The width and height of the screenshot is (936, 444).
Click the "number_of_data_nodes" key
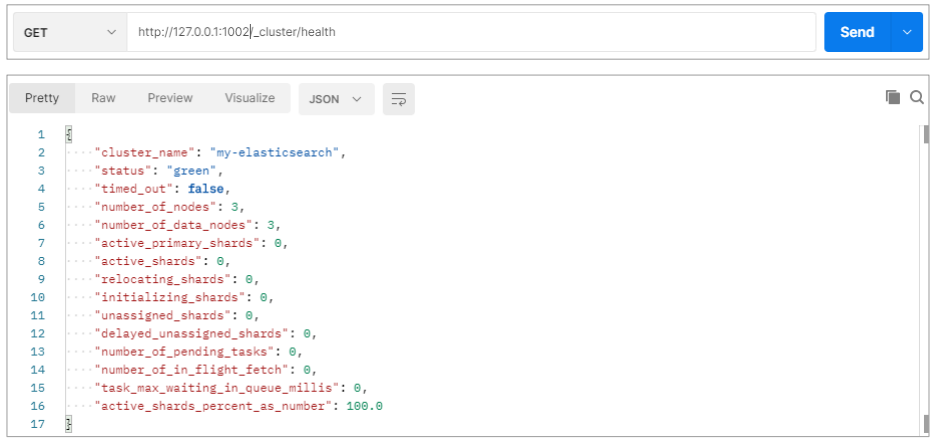(x=175, y=225)
